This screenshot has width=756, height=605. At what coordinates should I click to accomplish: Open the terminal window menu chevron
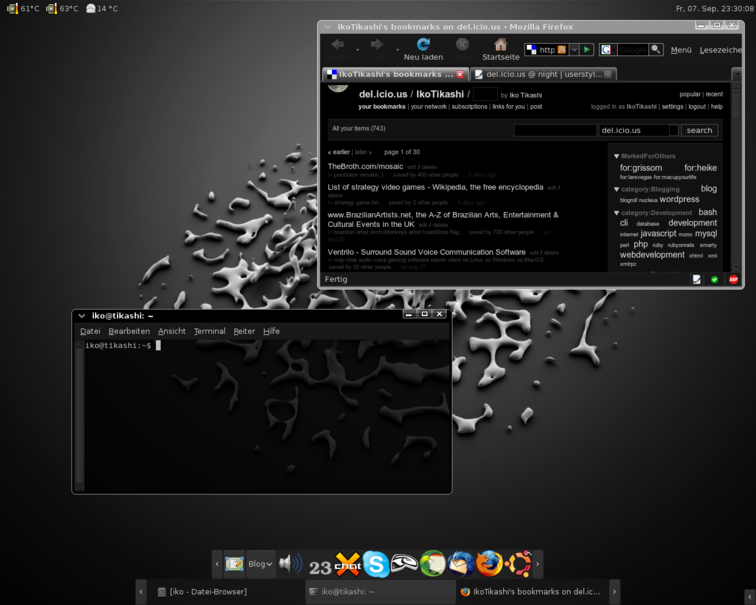tap(81, 316)
